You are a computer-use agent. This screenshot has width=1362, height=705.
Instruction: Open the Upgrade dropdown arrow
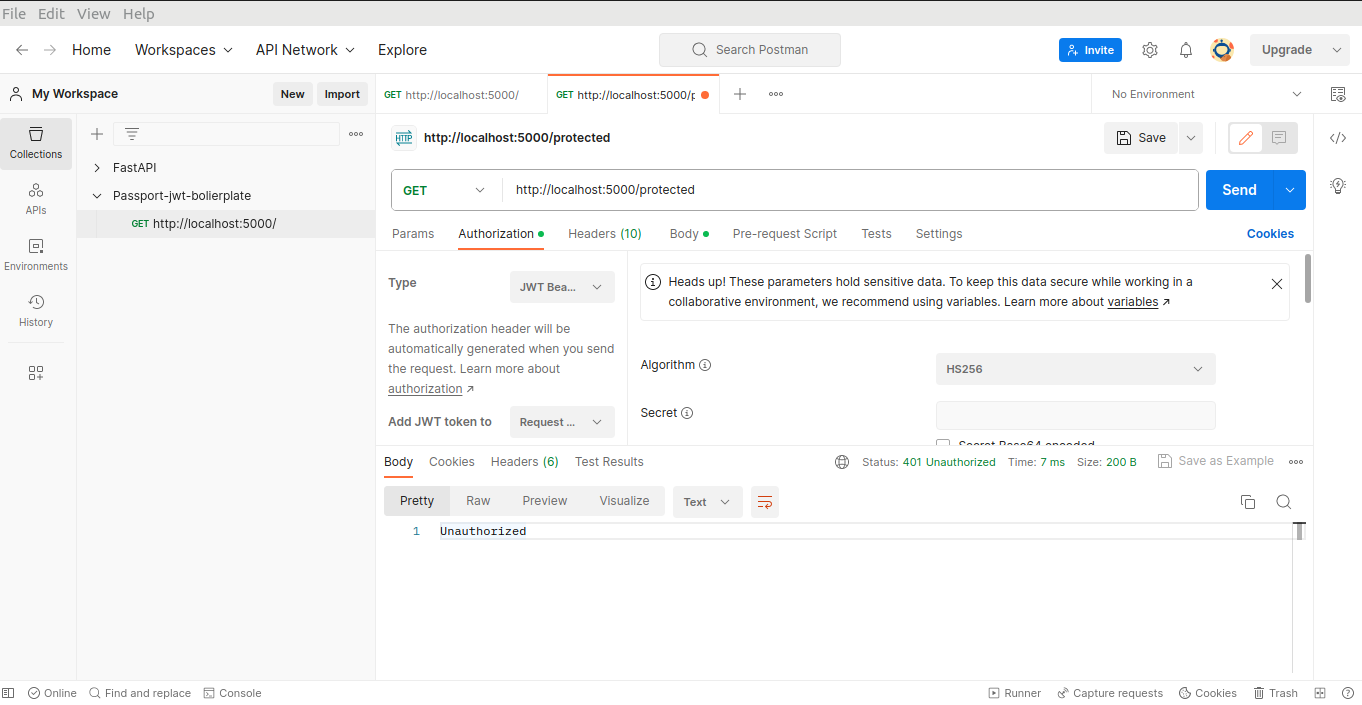(x=1338, y=50)
